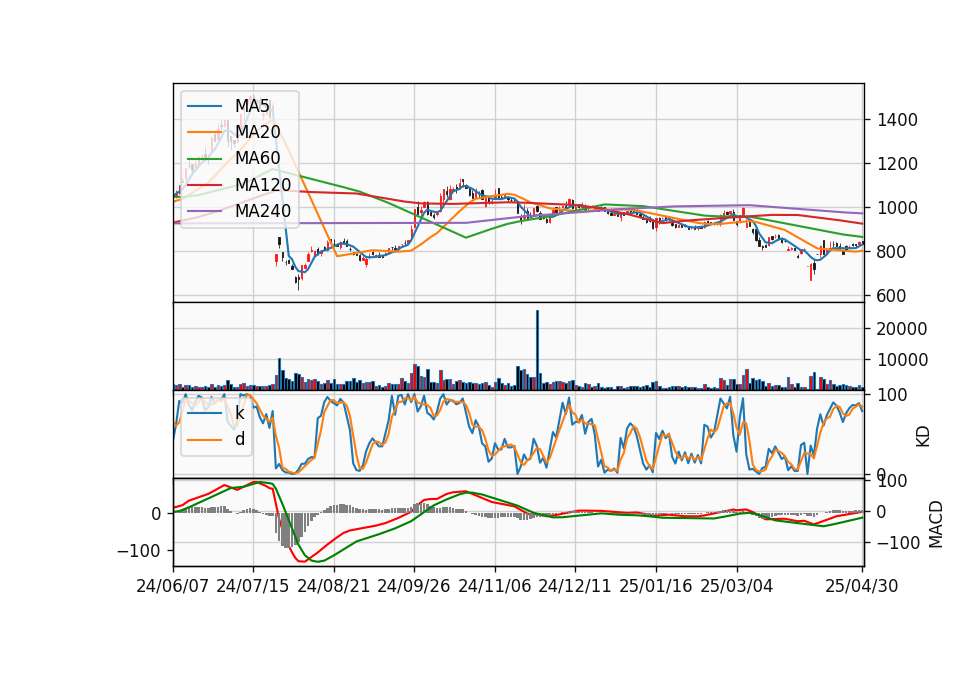This screenshot has width=960, height=690.
Task: Click the 25/01/16 date axis label
Action: tap(656, 586)
